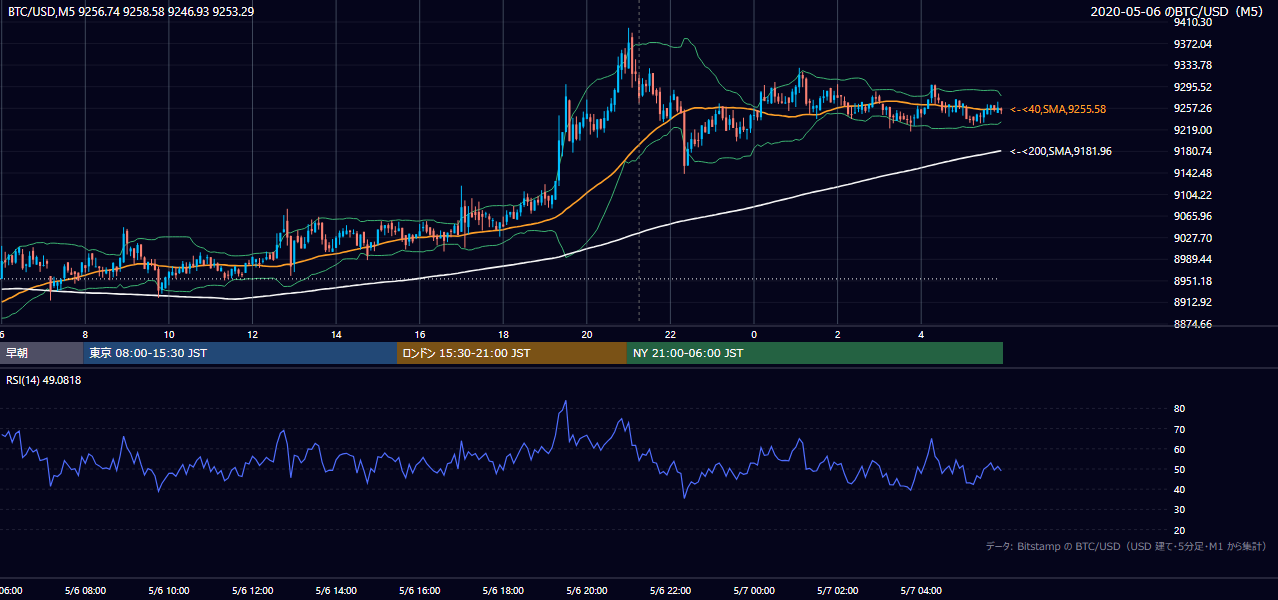Select the 200 SMA 9181.96 label
Image resolution: width=1278 pixels, height=600 pixels.
(x=1061, y=151)
